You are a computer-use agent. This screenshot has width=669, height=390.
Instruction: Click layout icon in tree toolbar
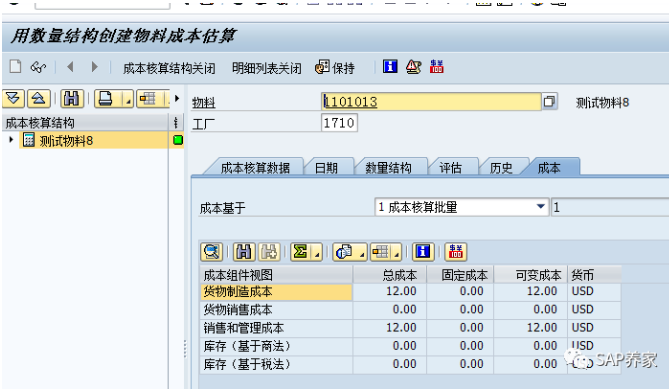point(148,99)
